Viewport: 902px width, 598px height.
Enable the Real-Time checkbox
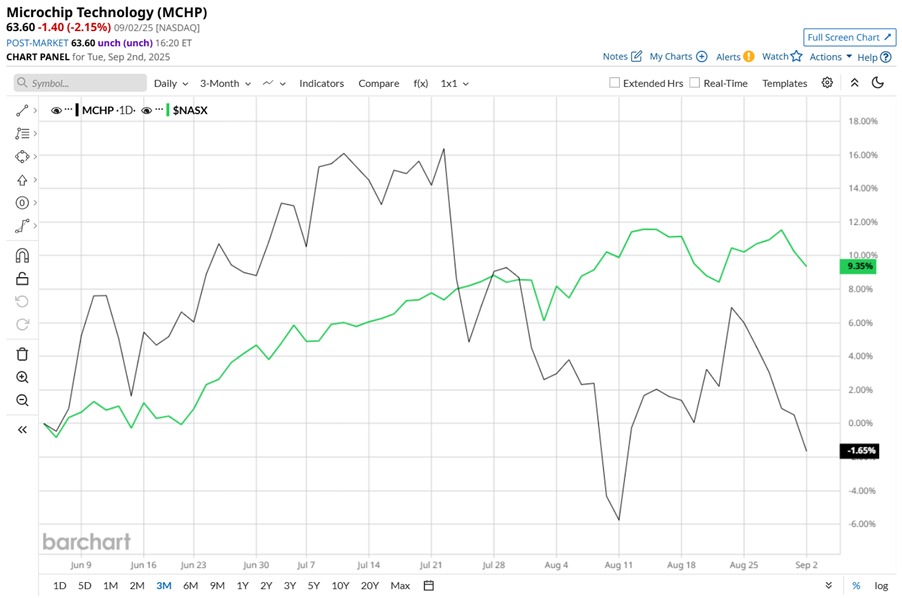coord(695,83)
